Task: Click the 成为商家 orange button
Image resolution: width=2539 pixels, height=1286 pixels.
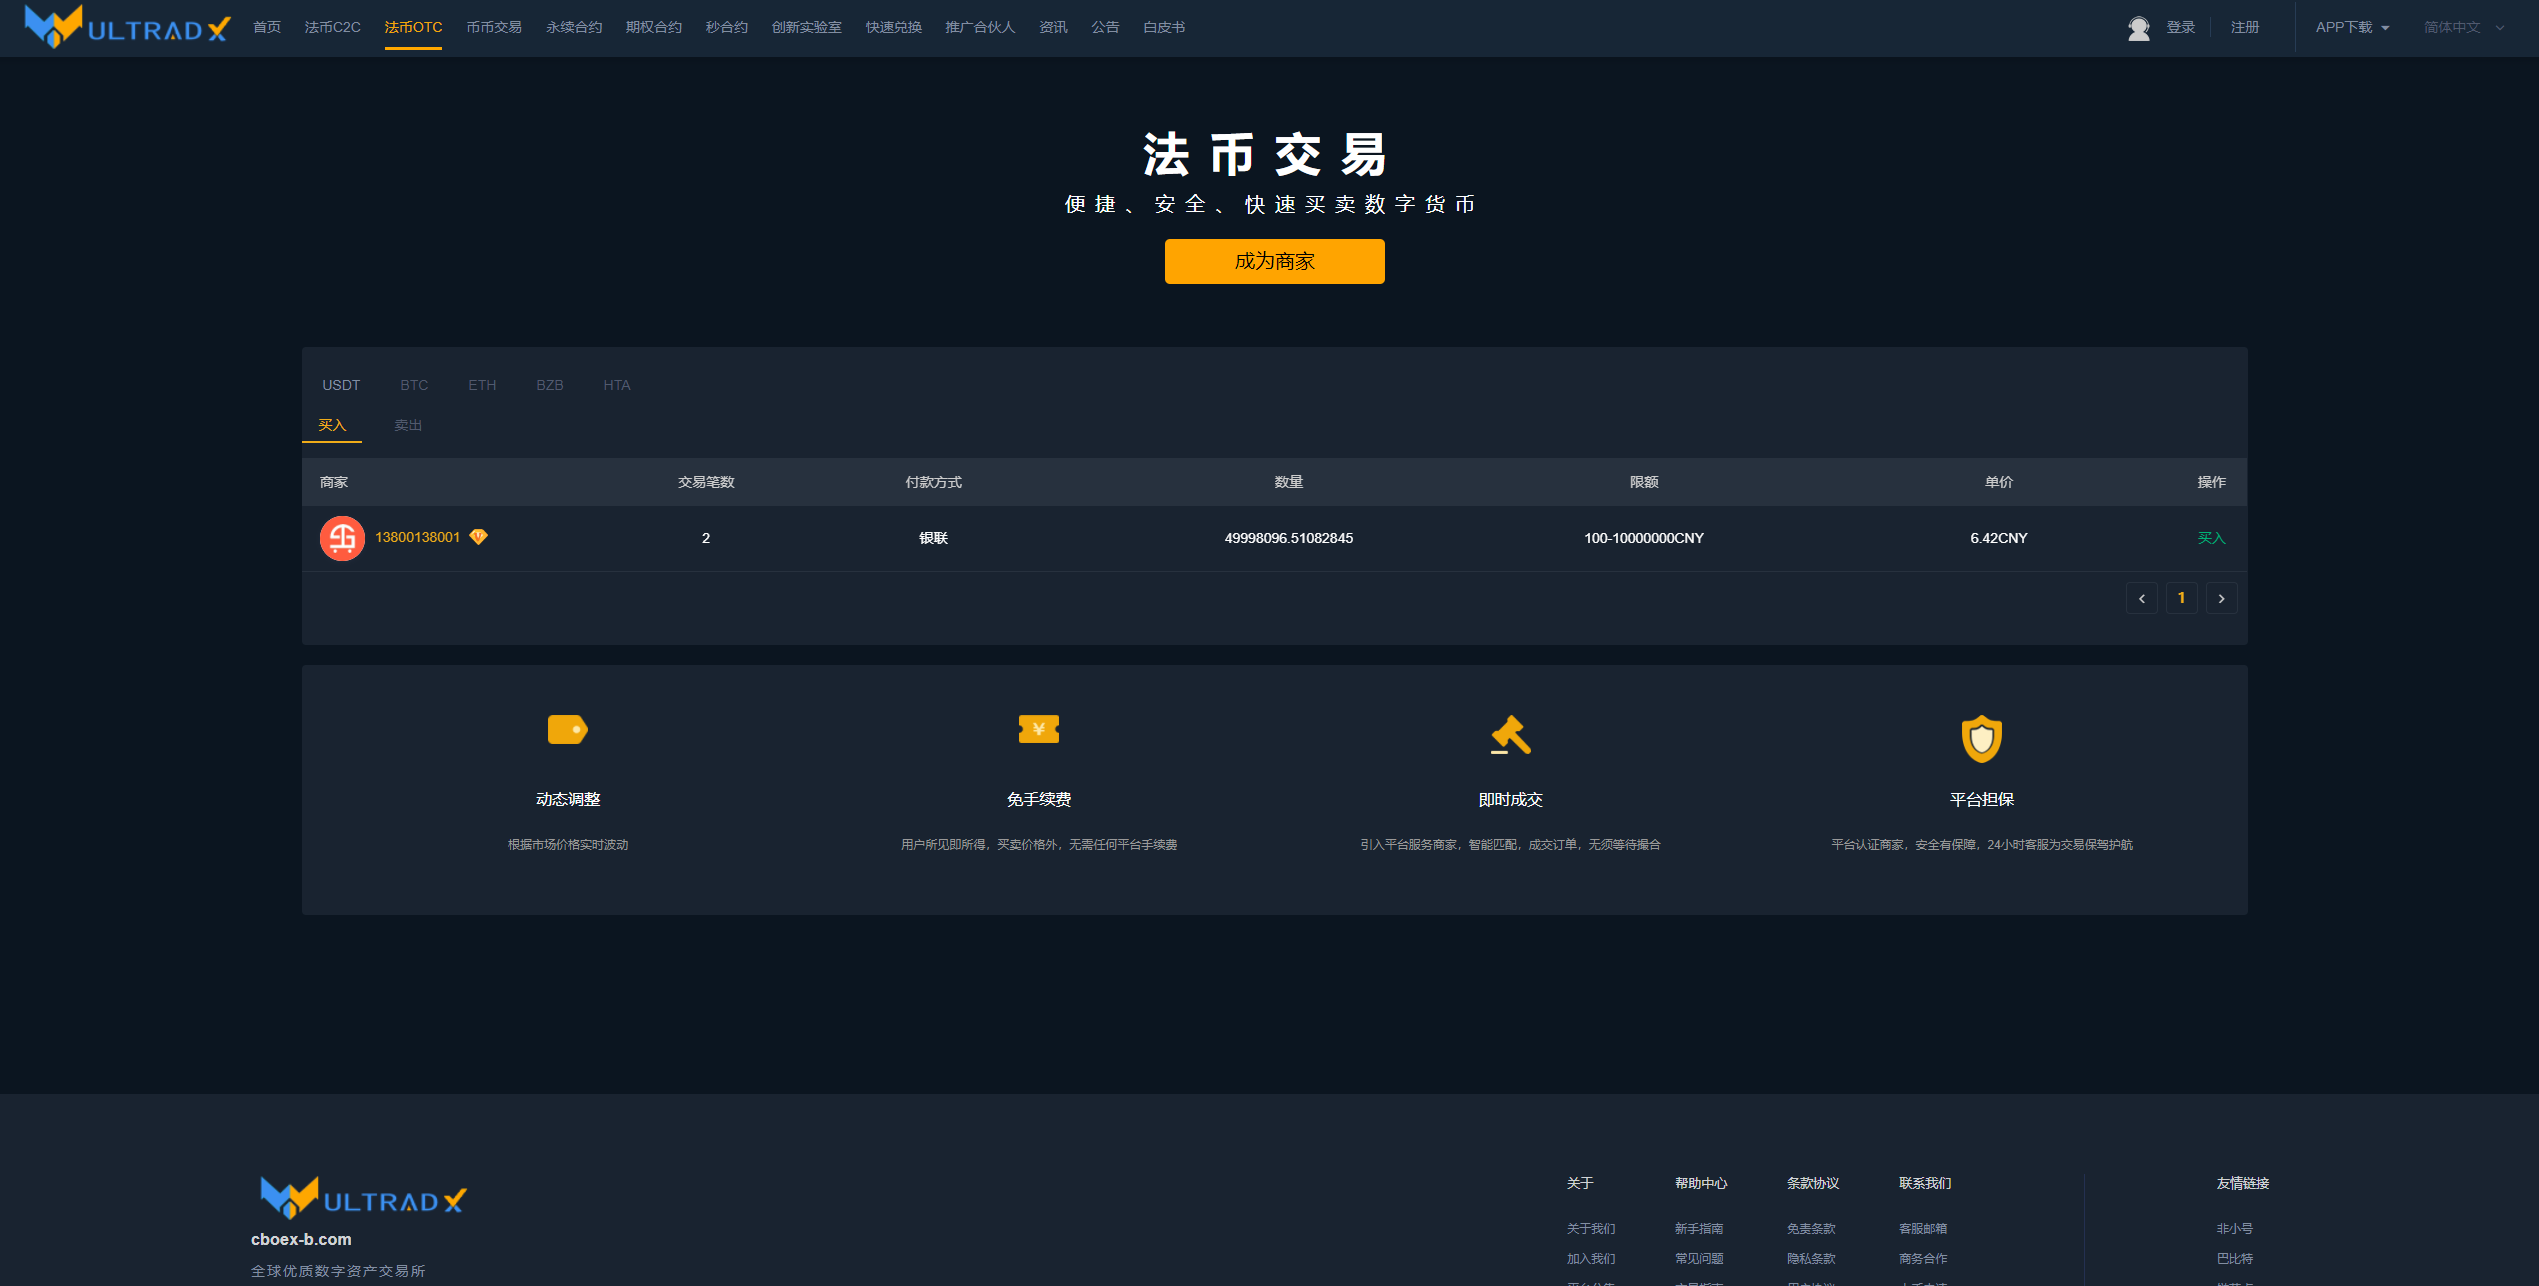Action: [x=1274, y=261]
